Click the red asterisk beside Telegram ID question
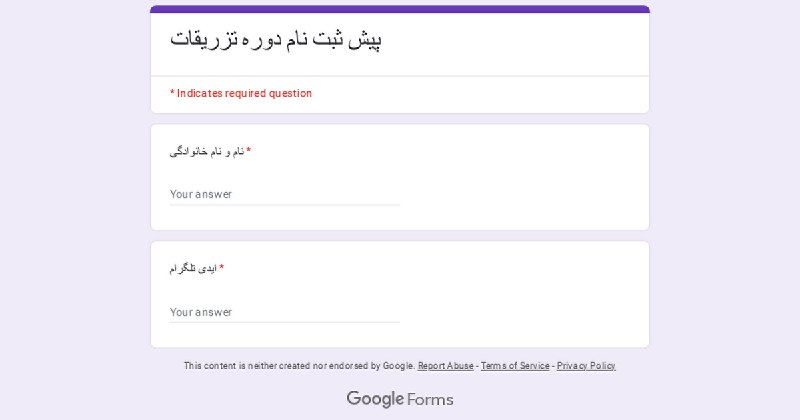The height and width of the screenshot is (420, 800). coord(221,267)
